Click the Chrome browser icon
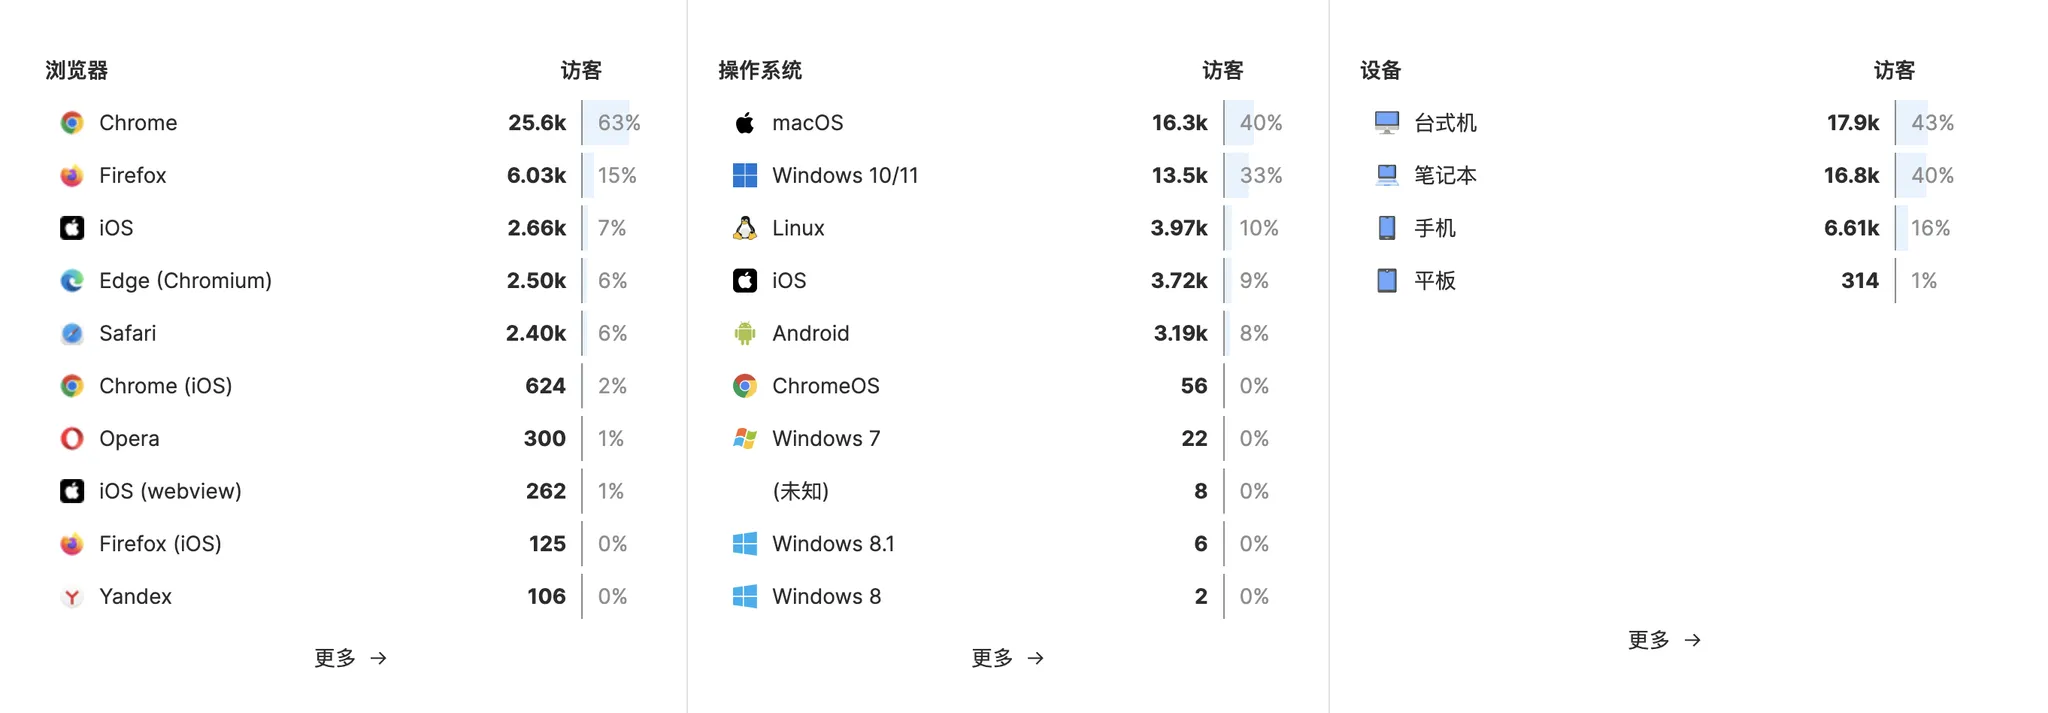Image resolution: width=2048 pixels, height=713 pixels. pyautogui.click(x=71, y=122)
